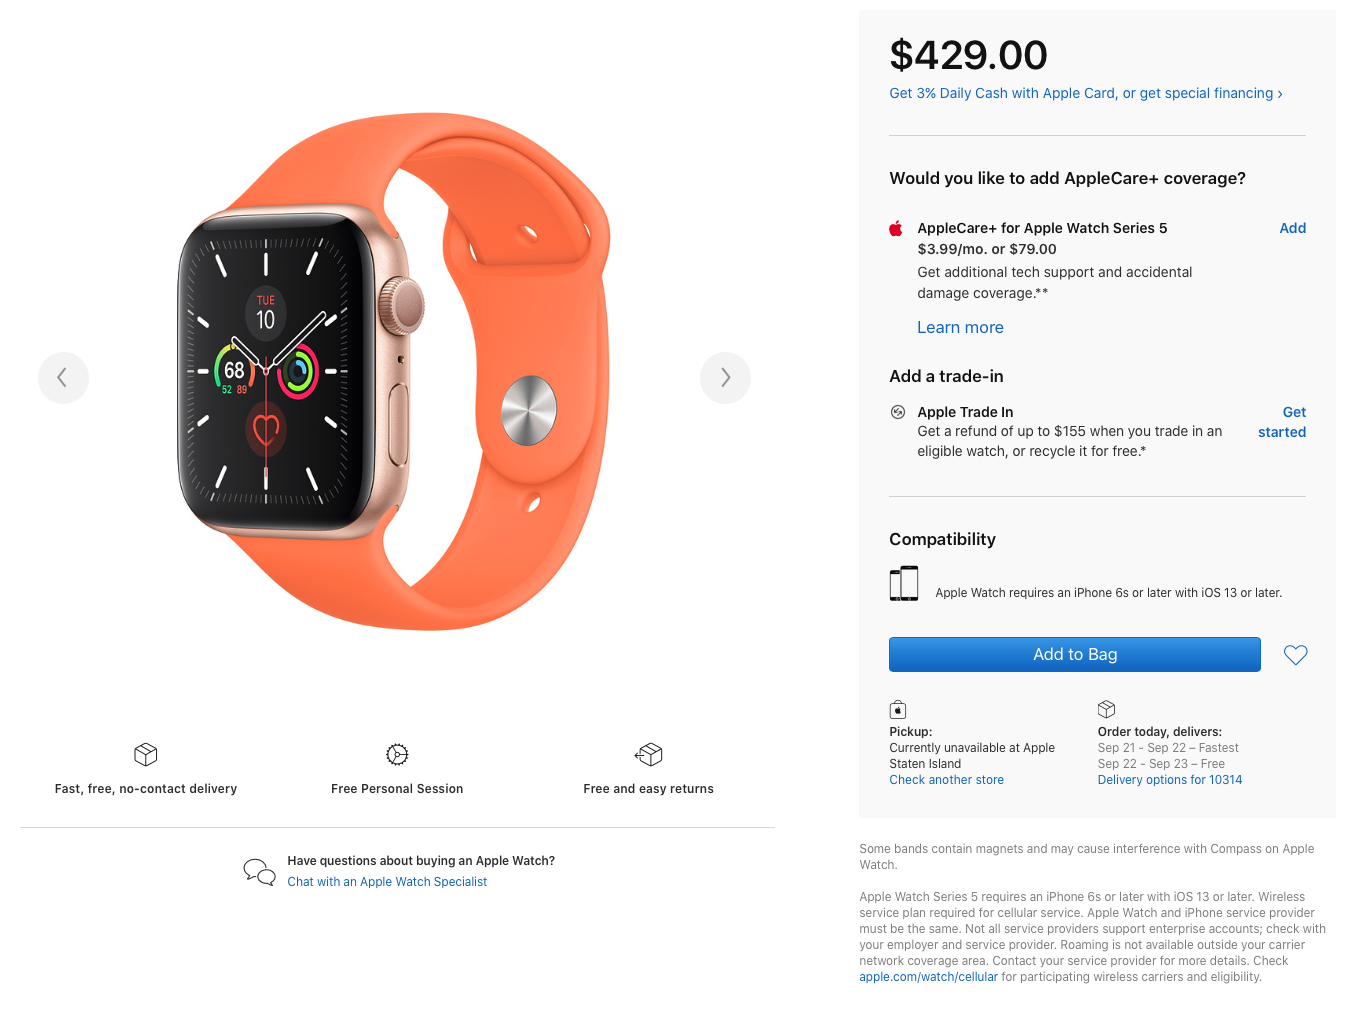
Task: Show the next watch image
Action: pos(725,378)
